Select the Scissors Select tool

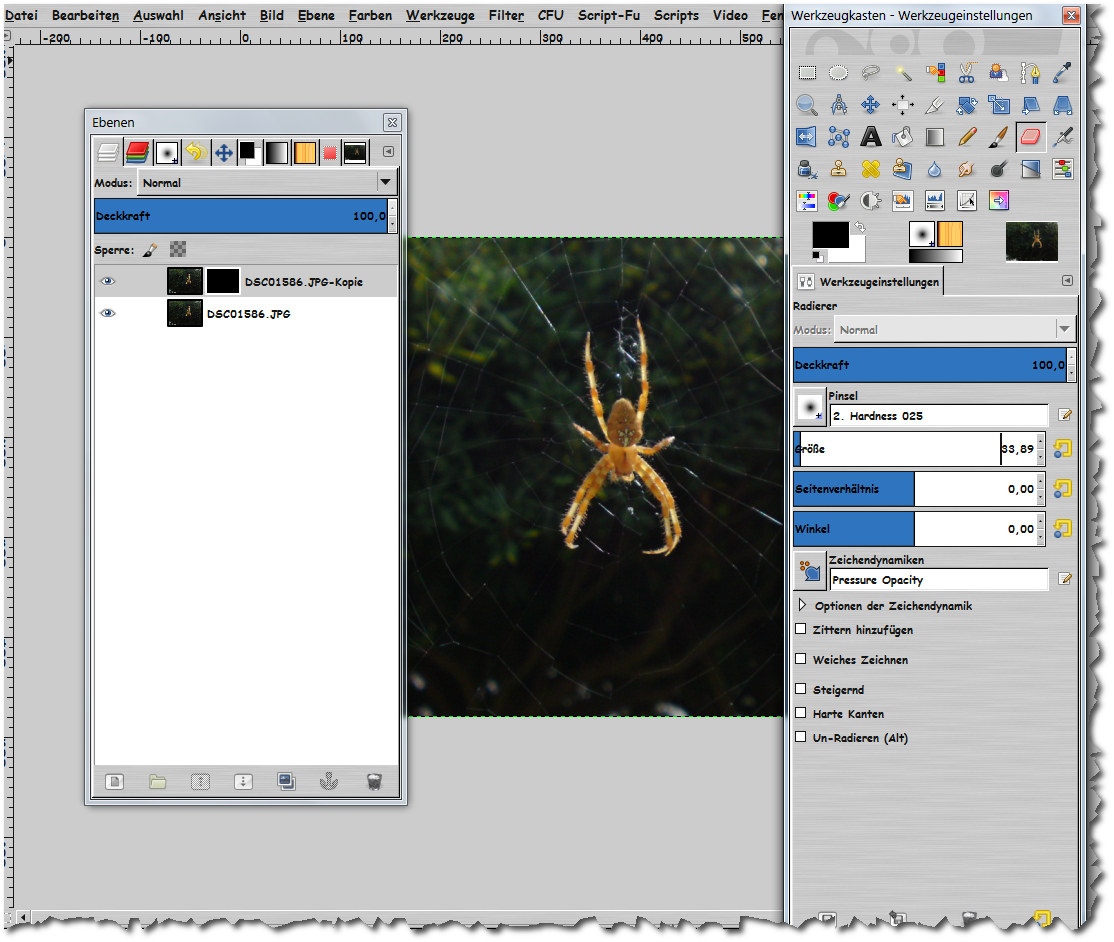tap(967, 72)
